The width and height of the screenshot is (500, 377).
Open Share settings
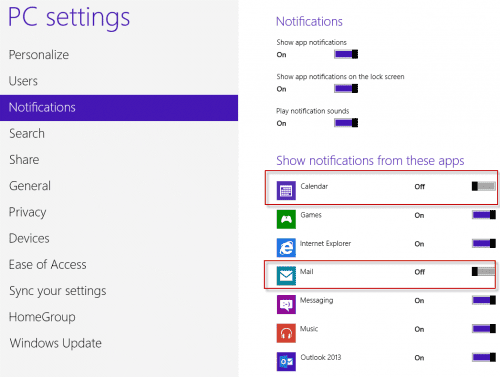(119, 160)
